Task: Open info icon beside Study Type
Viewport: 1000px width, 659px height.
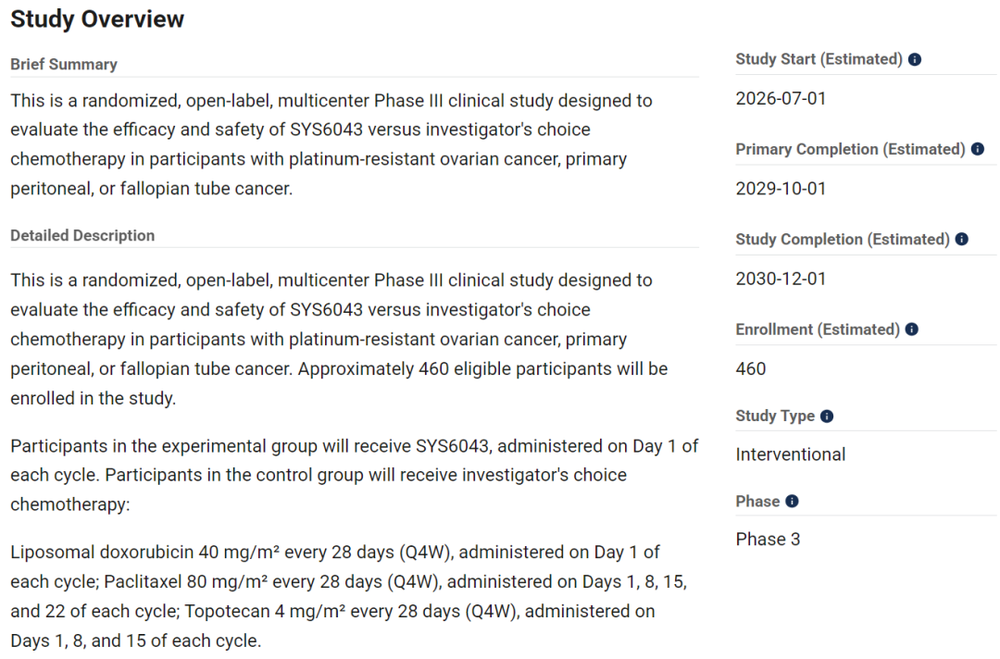Action: [827, 416]
